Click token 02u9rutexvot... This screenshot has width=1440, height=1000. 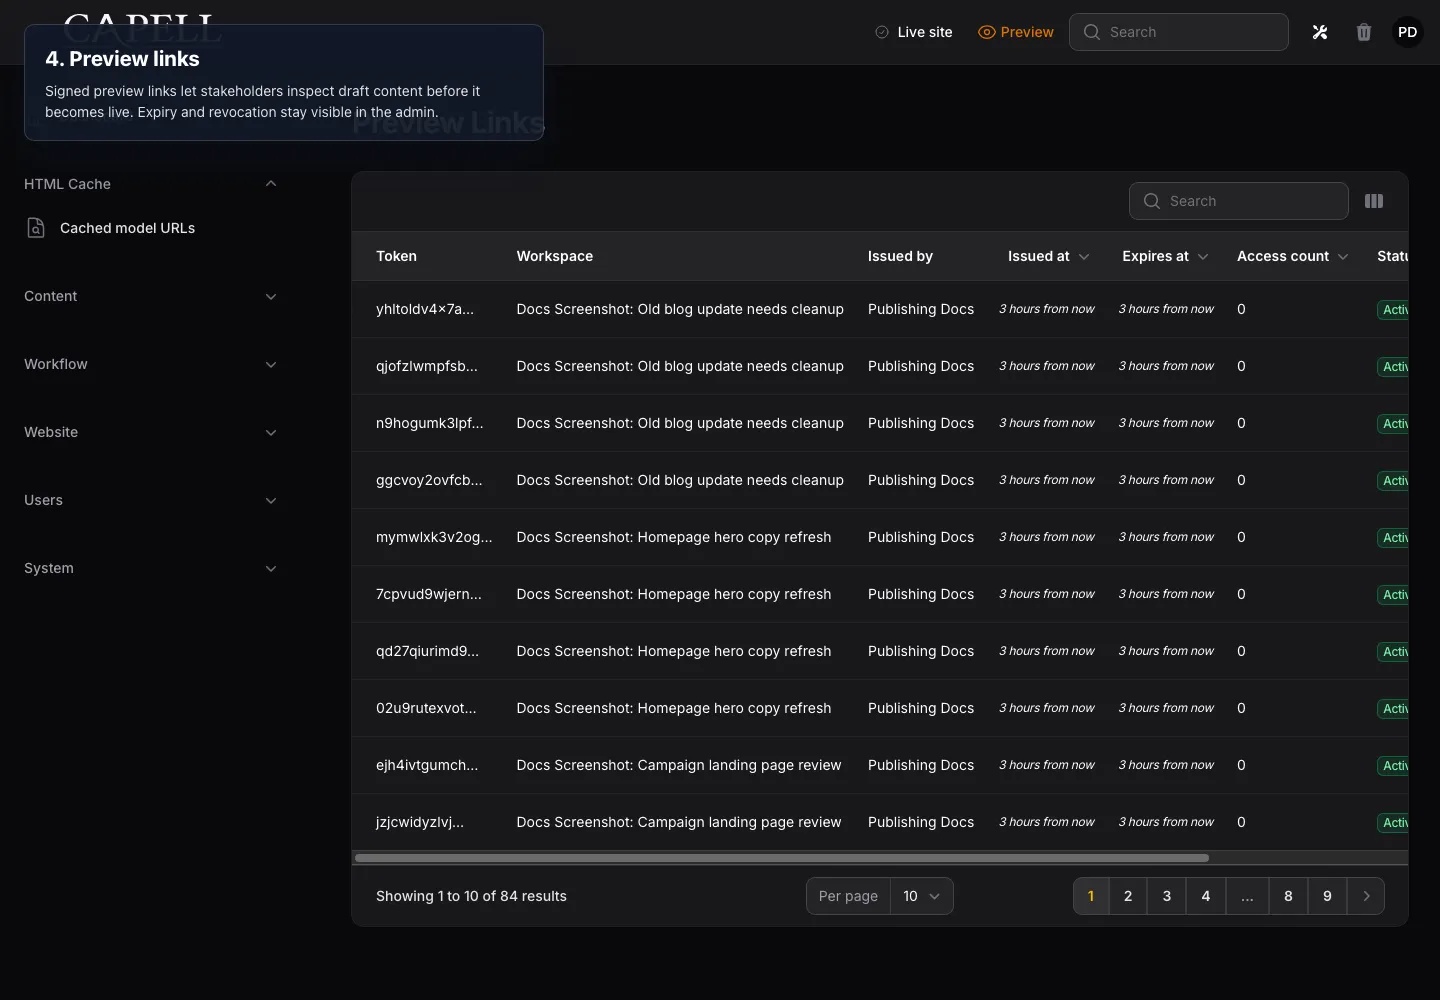(426, 708)
